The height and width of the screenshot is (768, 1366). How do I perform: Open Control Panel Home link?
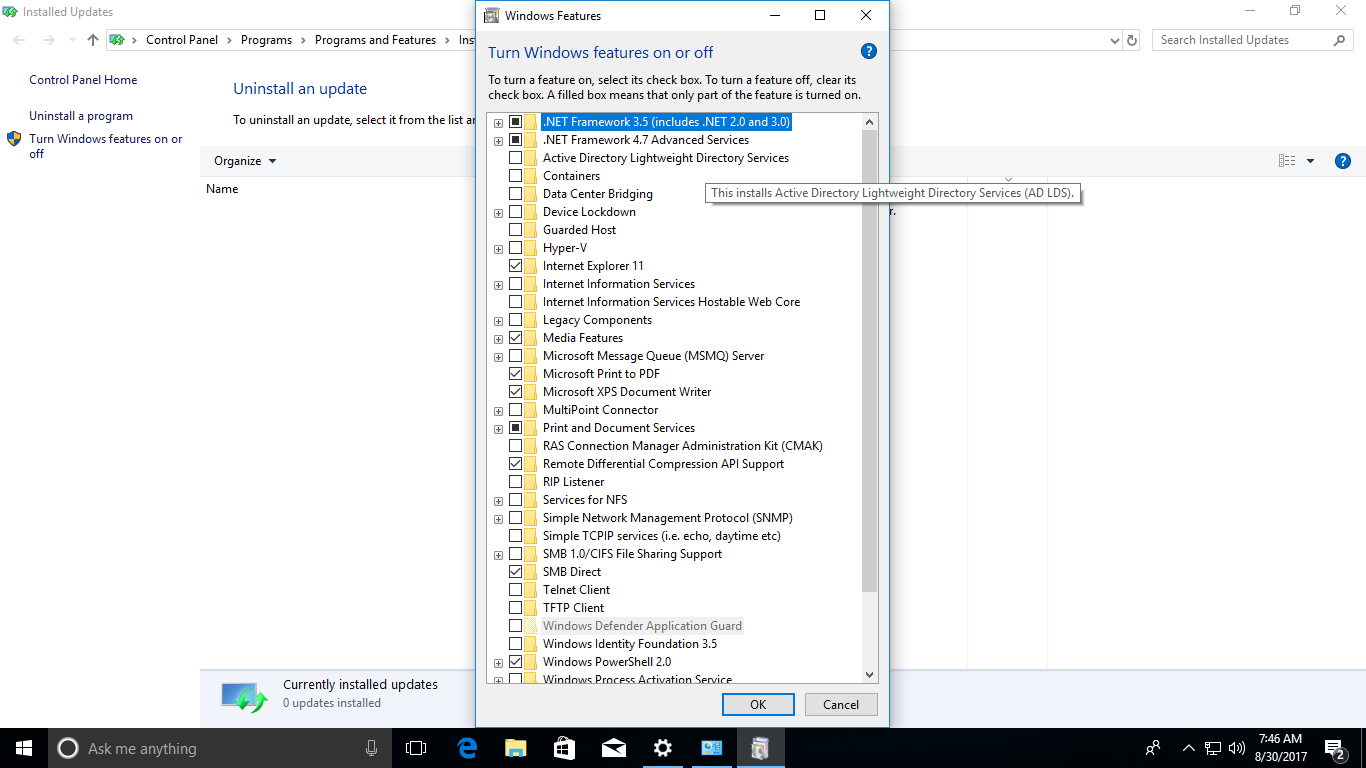click(83, 80)
